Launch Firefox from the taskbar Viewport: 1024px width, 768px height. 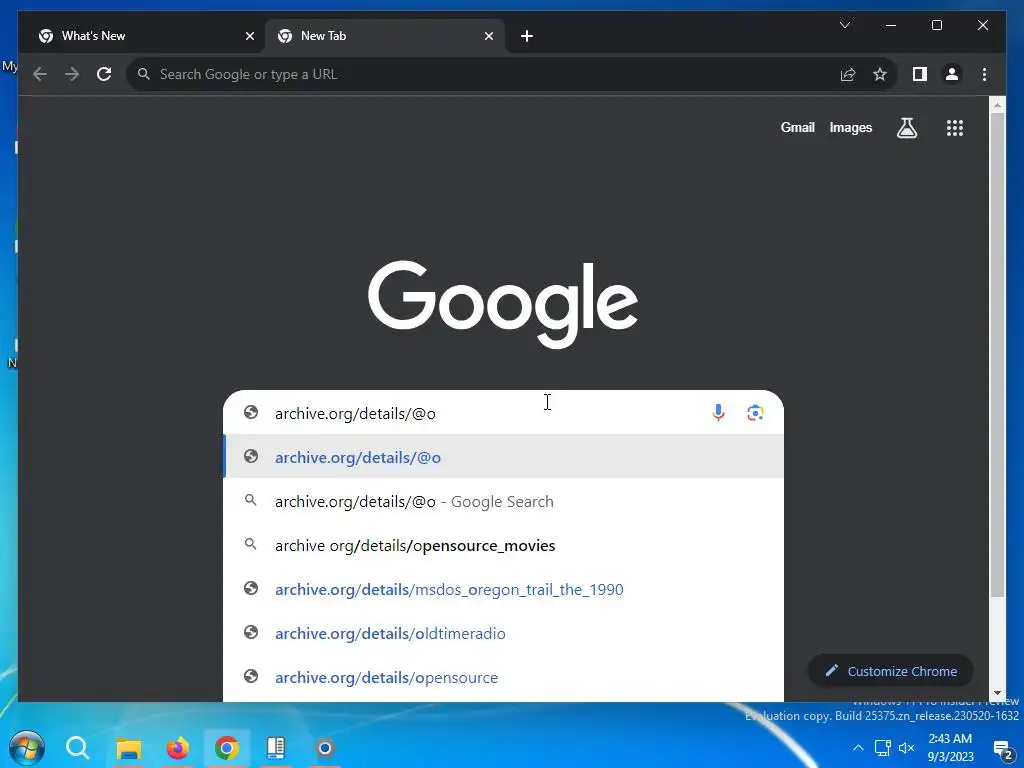pos(177,748)
